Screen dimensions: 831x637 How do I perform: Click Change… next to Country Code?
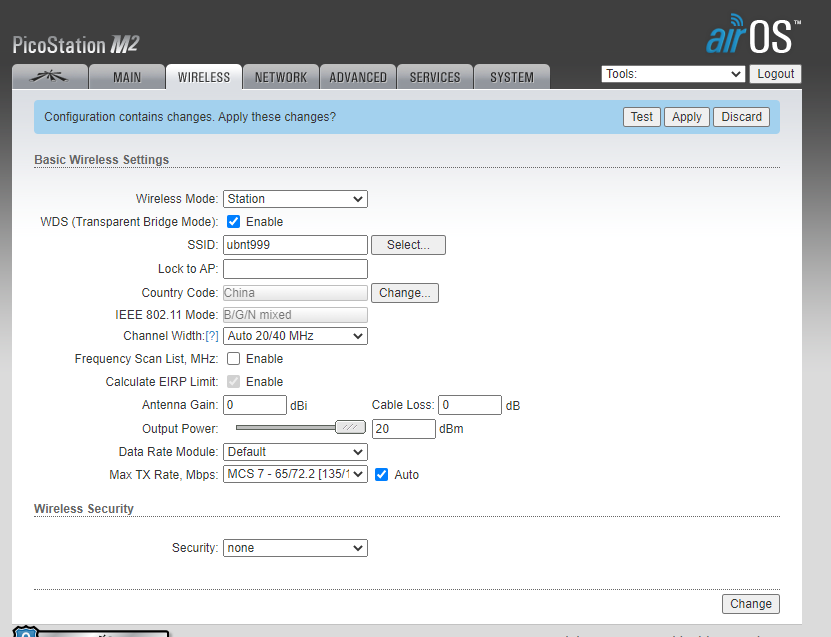pos(405,293)
